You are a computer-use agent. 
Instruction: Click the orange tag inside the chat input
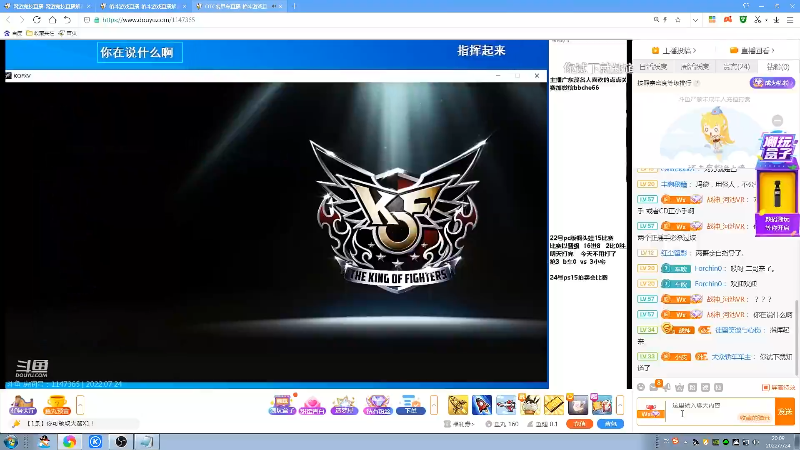pos(754,418)
